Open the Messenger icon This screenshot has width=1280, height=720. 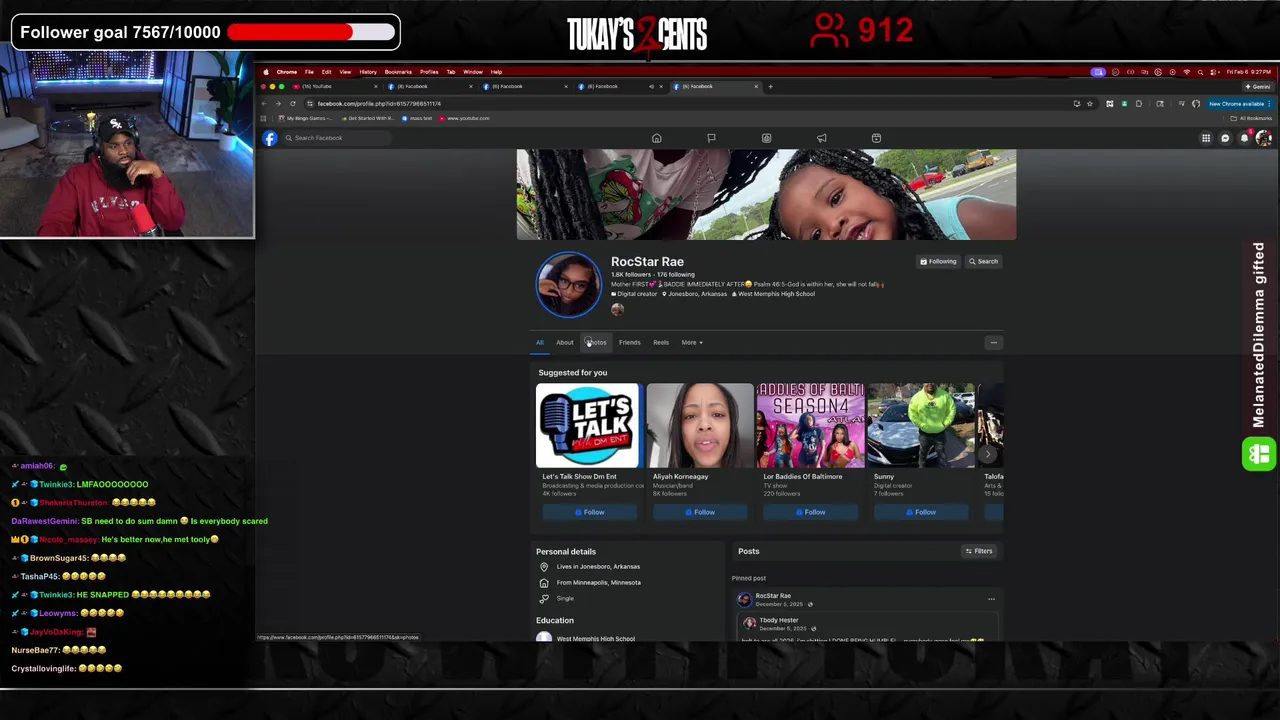[1225, 138]
